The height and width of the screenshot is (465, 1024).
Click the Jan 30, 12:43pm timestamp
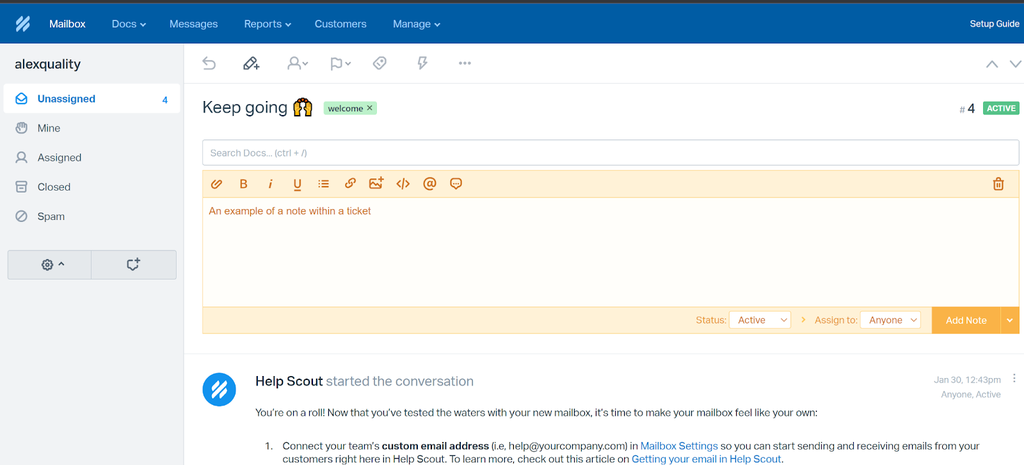pos(967,380)
